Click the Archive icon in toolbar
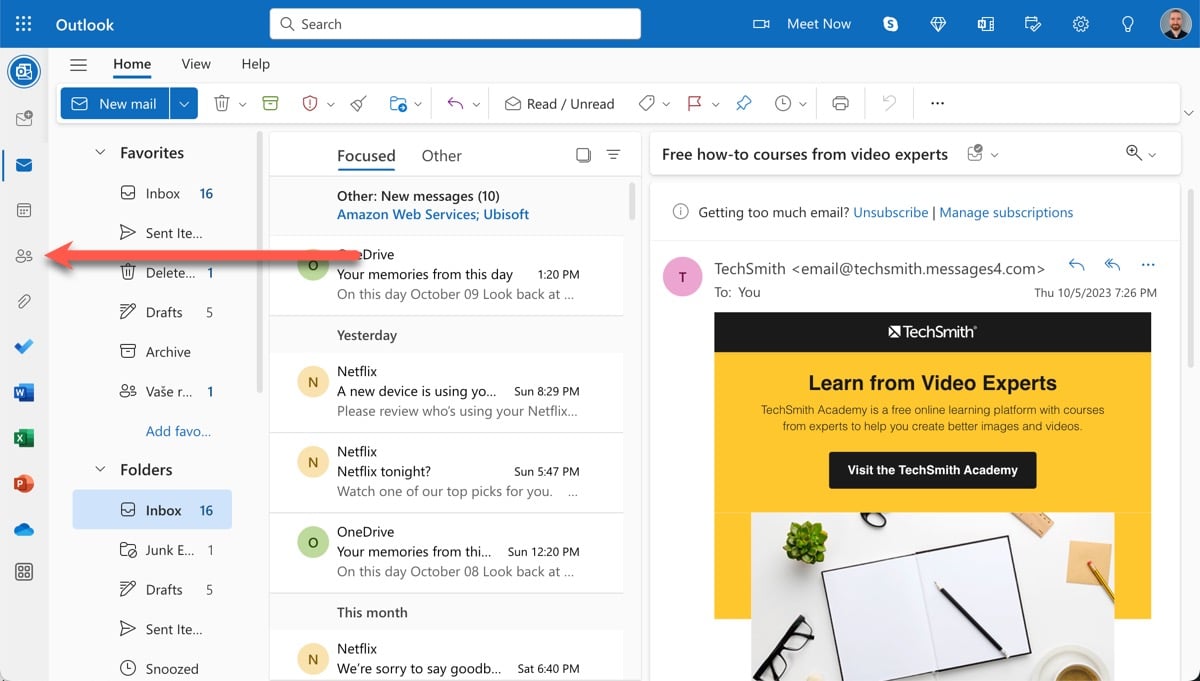This screenshot has height=681, width=1200. point(270,103)
